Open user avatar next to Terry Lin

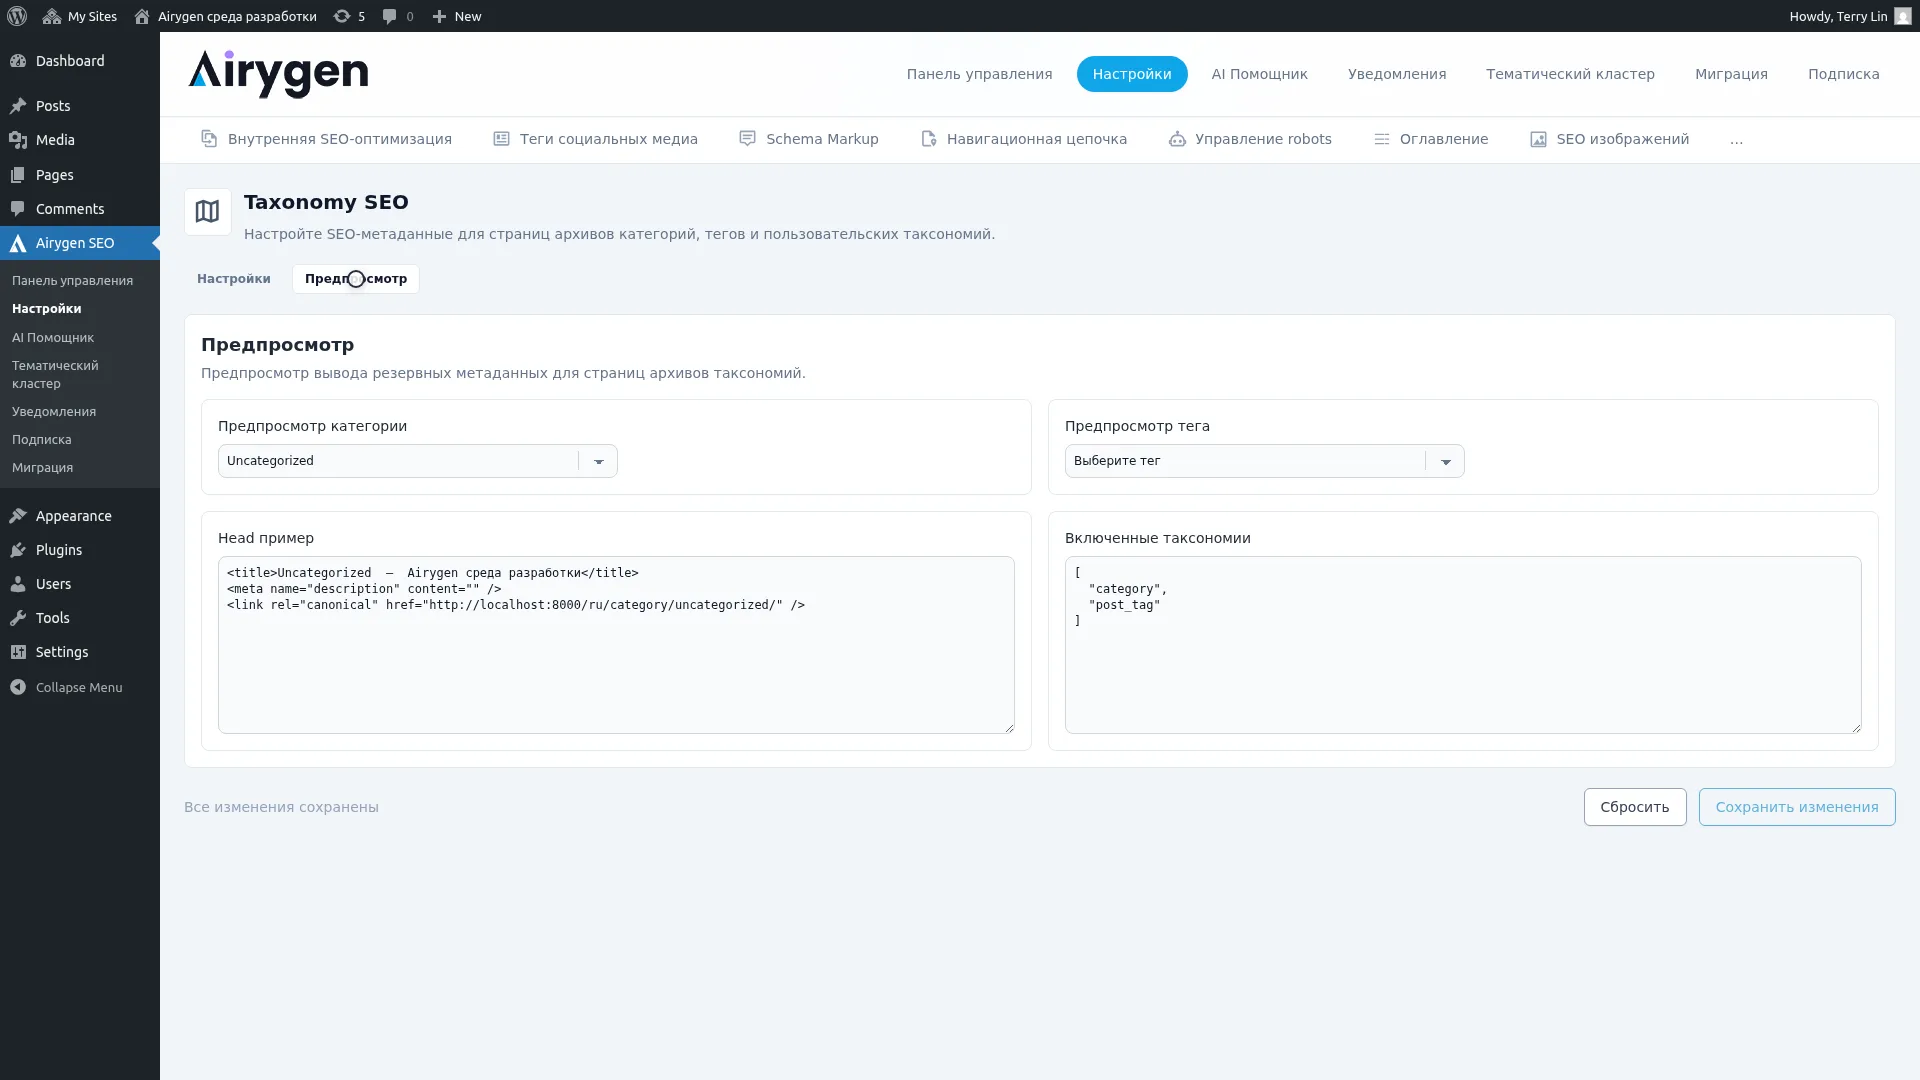(1903, 16)
